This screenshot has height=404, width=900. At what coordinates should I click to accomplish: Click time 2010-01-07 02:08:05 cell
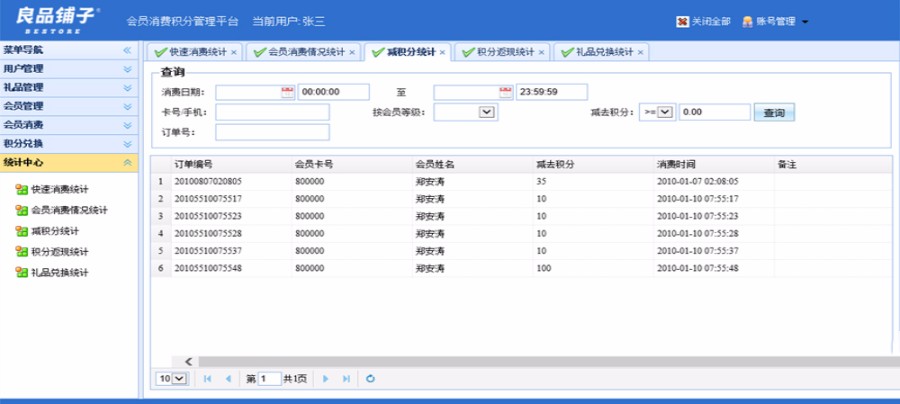[x=713, y=182]
